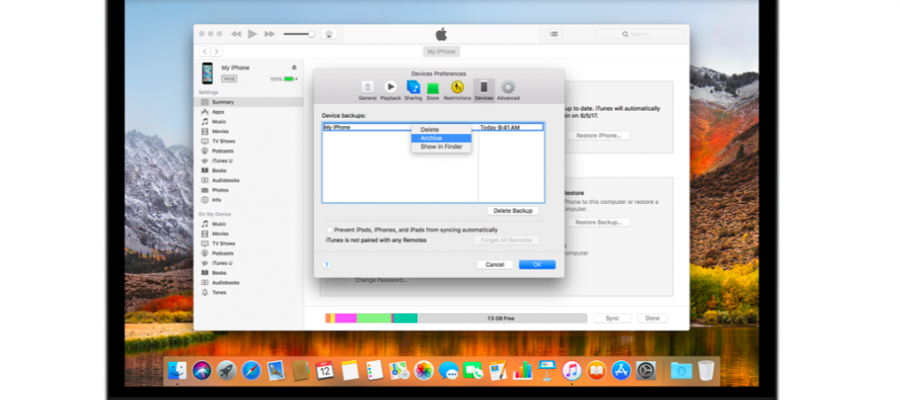This screenshot has width=900, height=400.
Task: Click Forget All Remotes button
Action: [x=506, y=240]
